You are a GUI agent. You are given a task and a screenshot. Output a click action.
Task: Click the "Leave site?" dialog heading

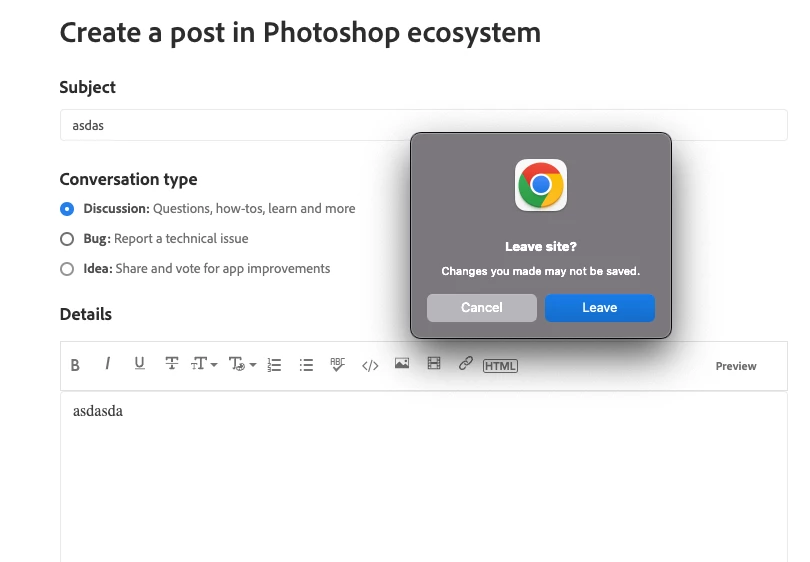[x=541, y=246]
